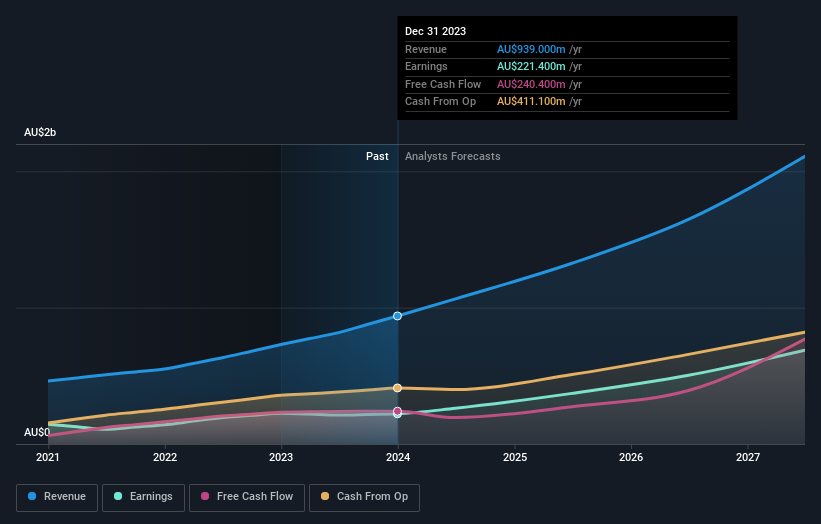Toggle the Earnings legend button
Image resolution: width=821 pixels, height=524 pixels.
143,497
